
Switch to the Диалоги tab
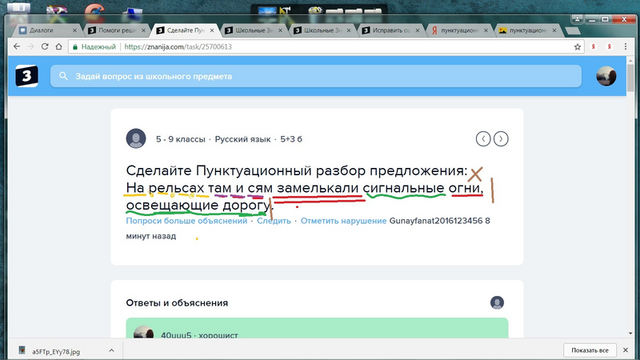(47, 30)
